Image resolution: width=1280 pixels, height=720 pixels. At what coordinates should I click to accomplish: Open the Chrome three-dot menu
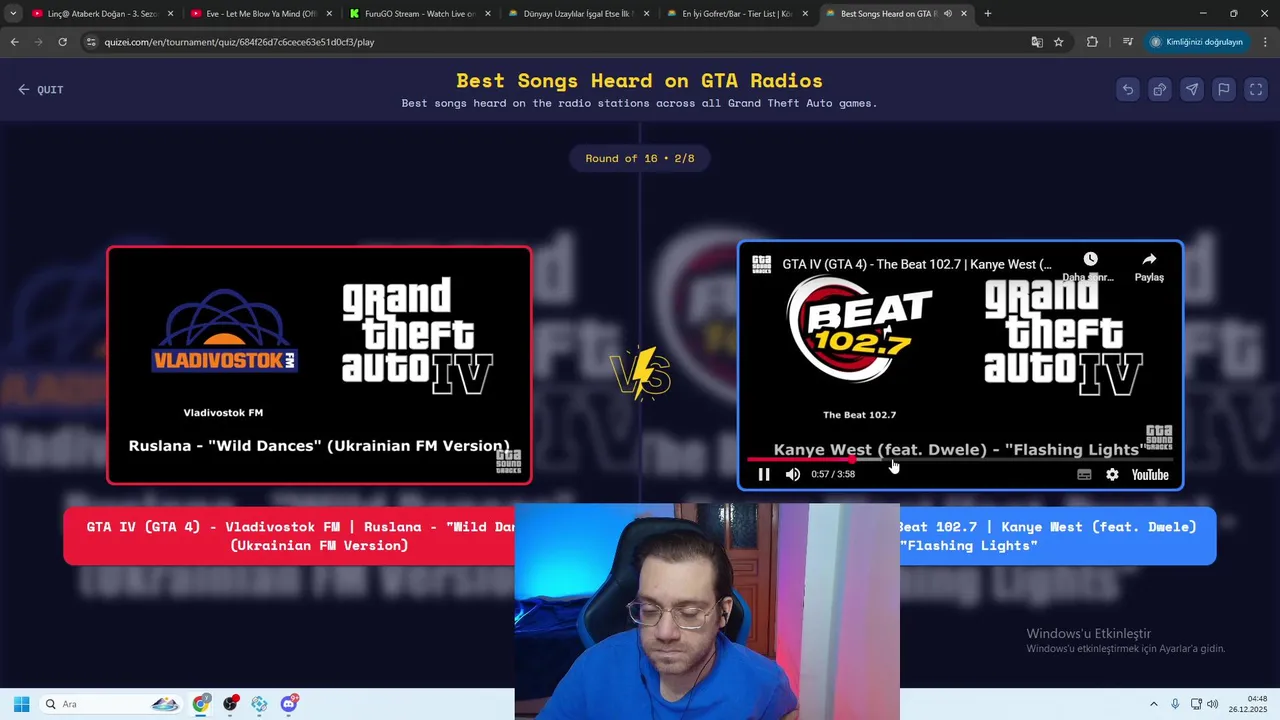(1266, 42)
